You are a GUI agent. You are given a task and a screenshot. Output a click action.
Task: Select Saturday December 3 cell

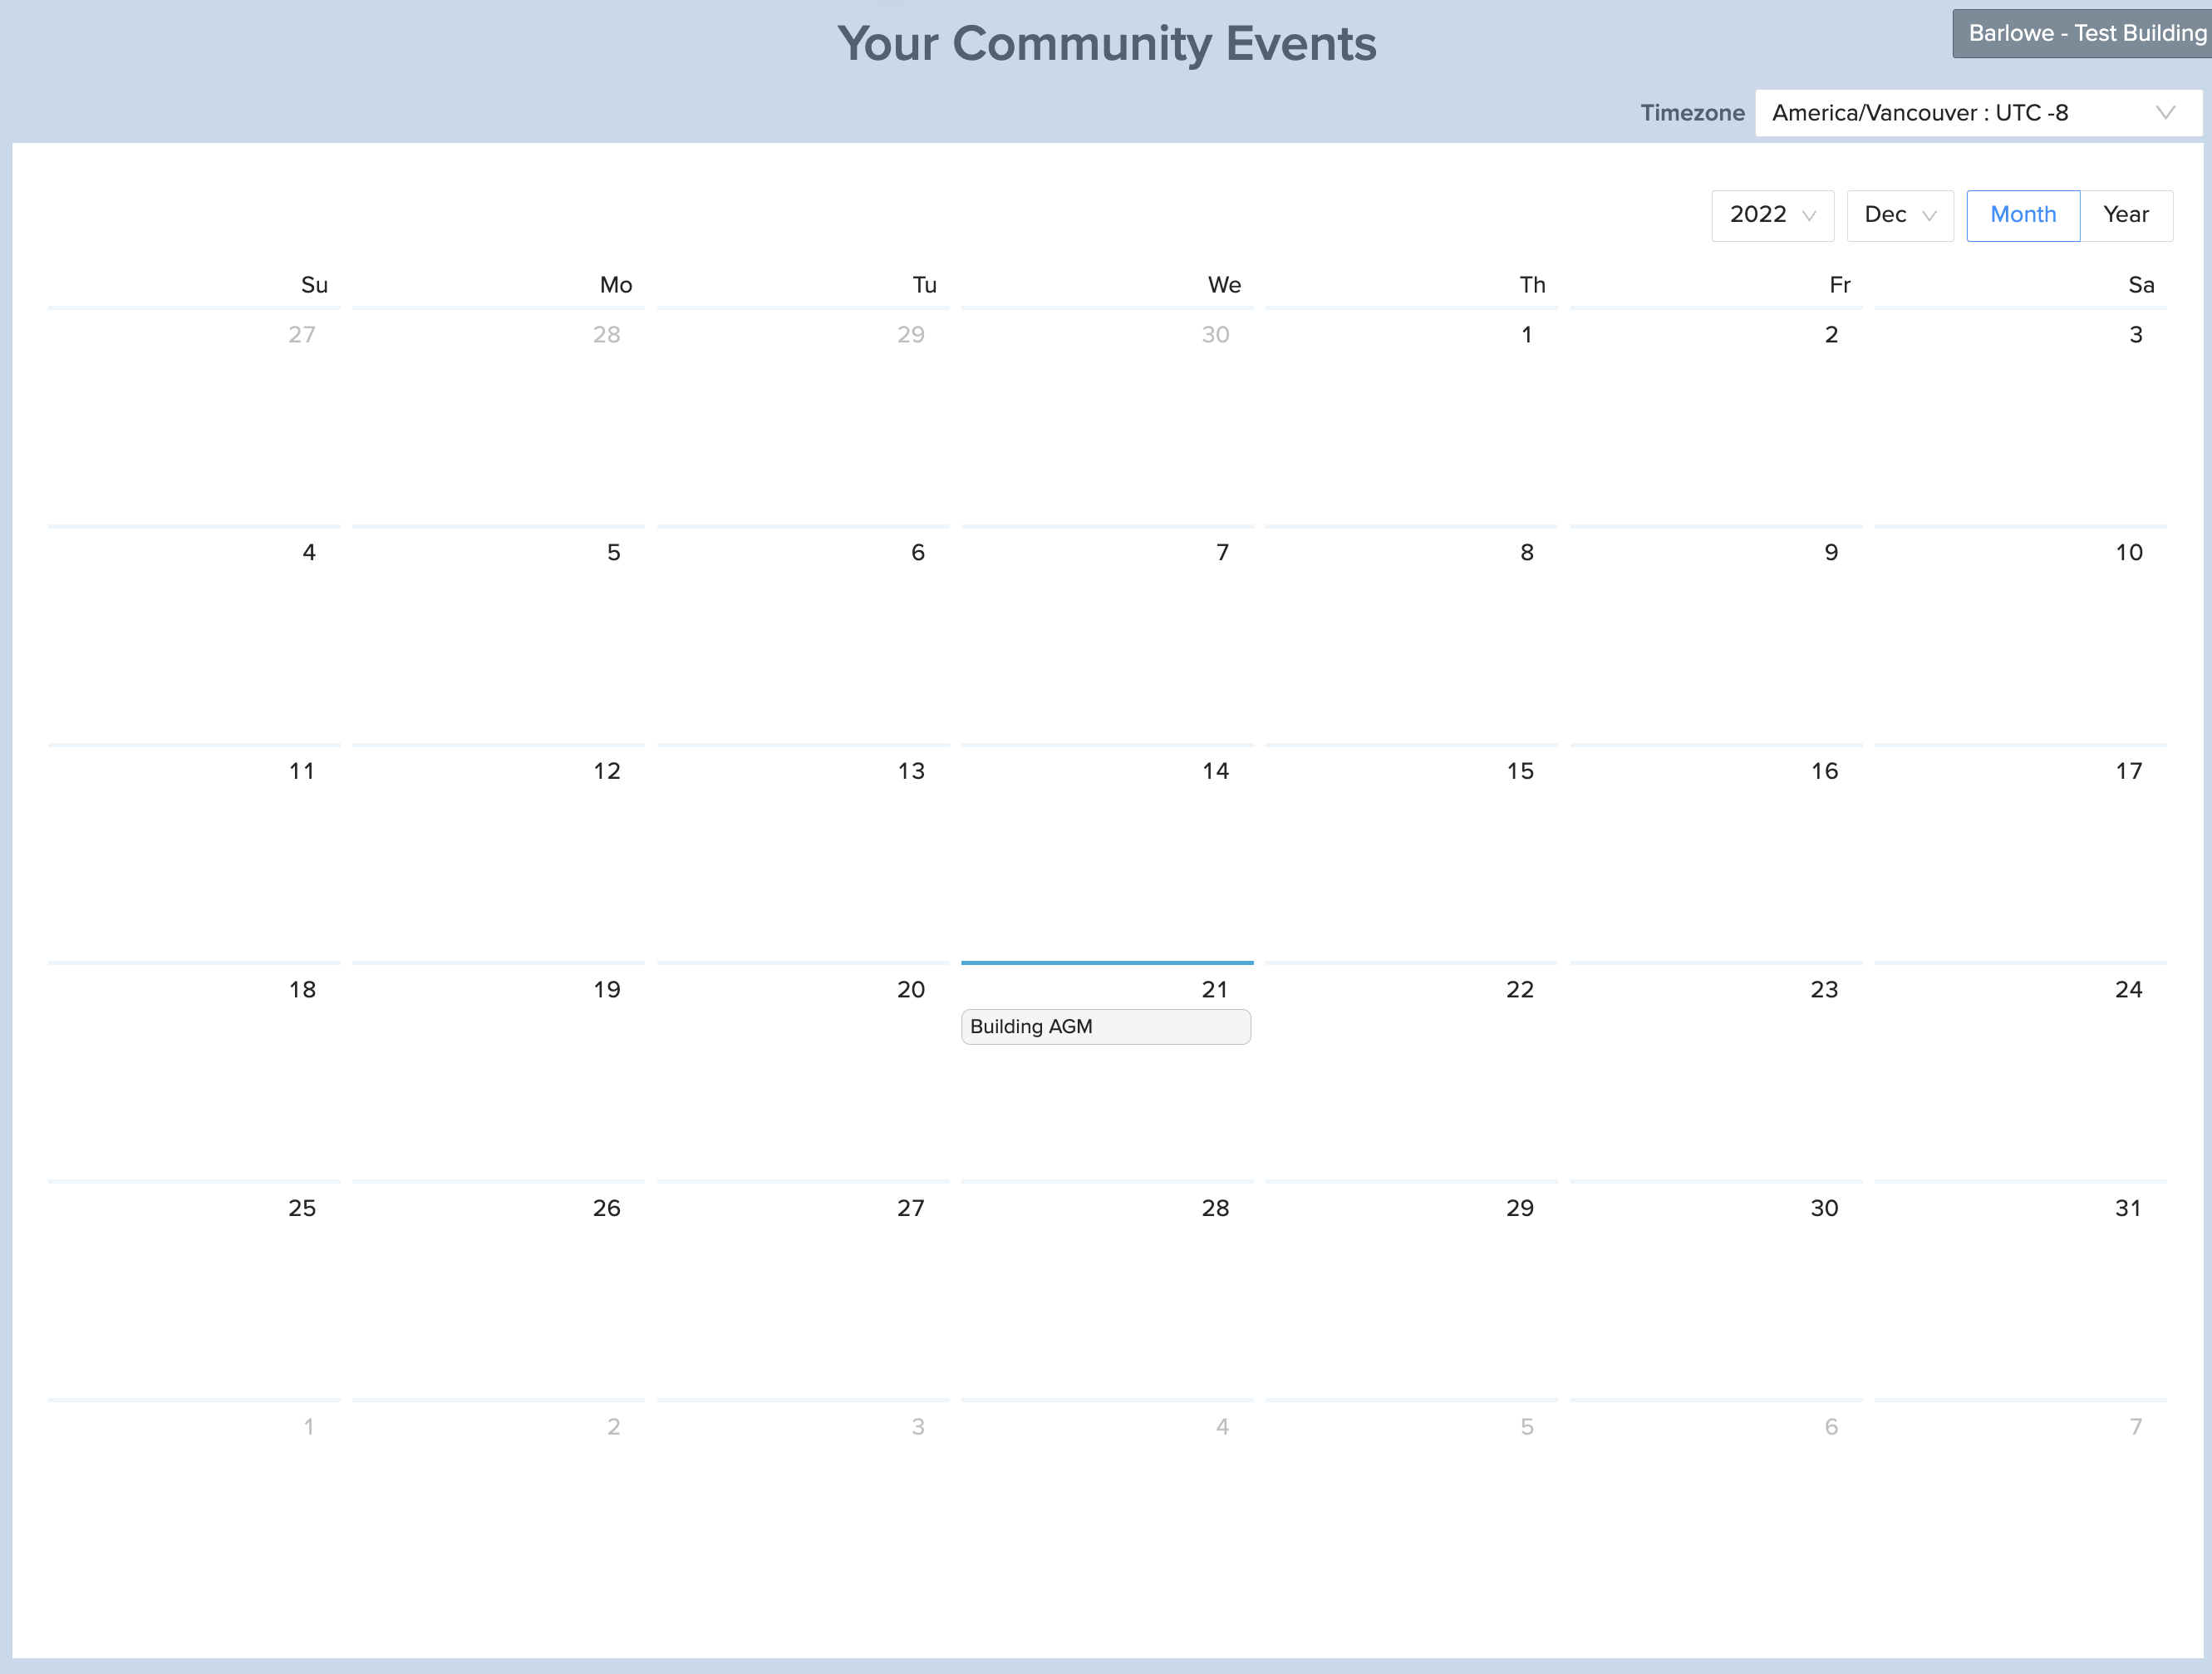pyautogui.click(x=2020, y=415)
